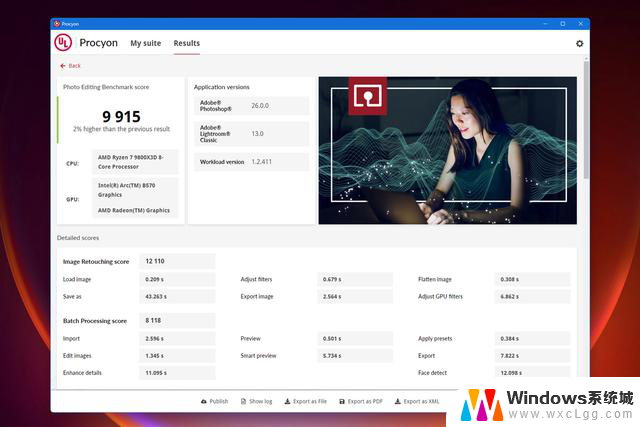Close the Procyon window
This screenshot has width=640, height=427.
[580, 24]
